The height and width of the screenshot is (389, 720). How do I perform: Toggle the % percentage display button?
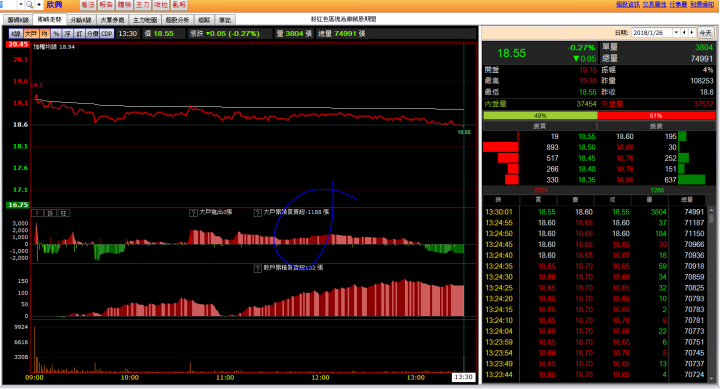tap(56, 34)
